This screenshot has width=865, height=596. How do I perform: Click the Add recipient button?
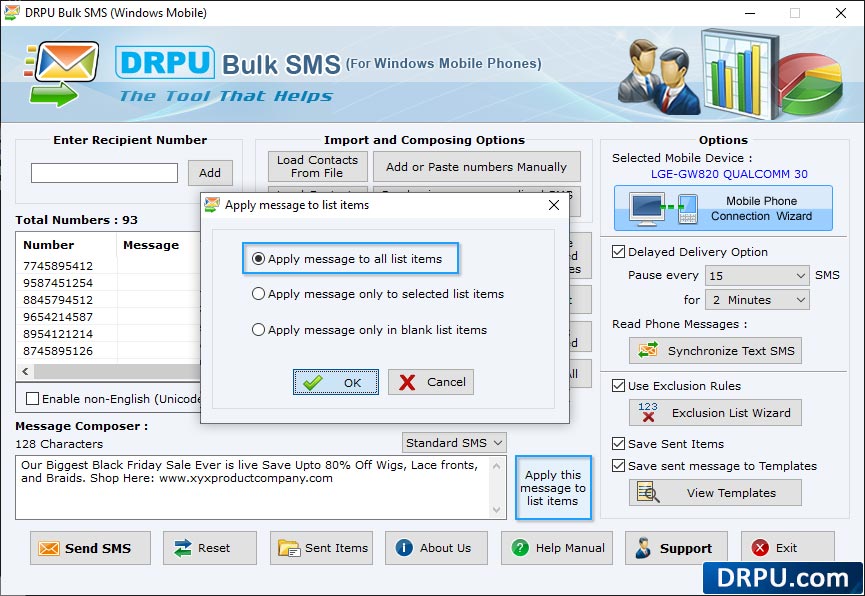(210, 173)
